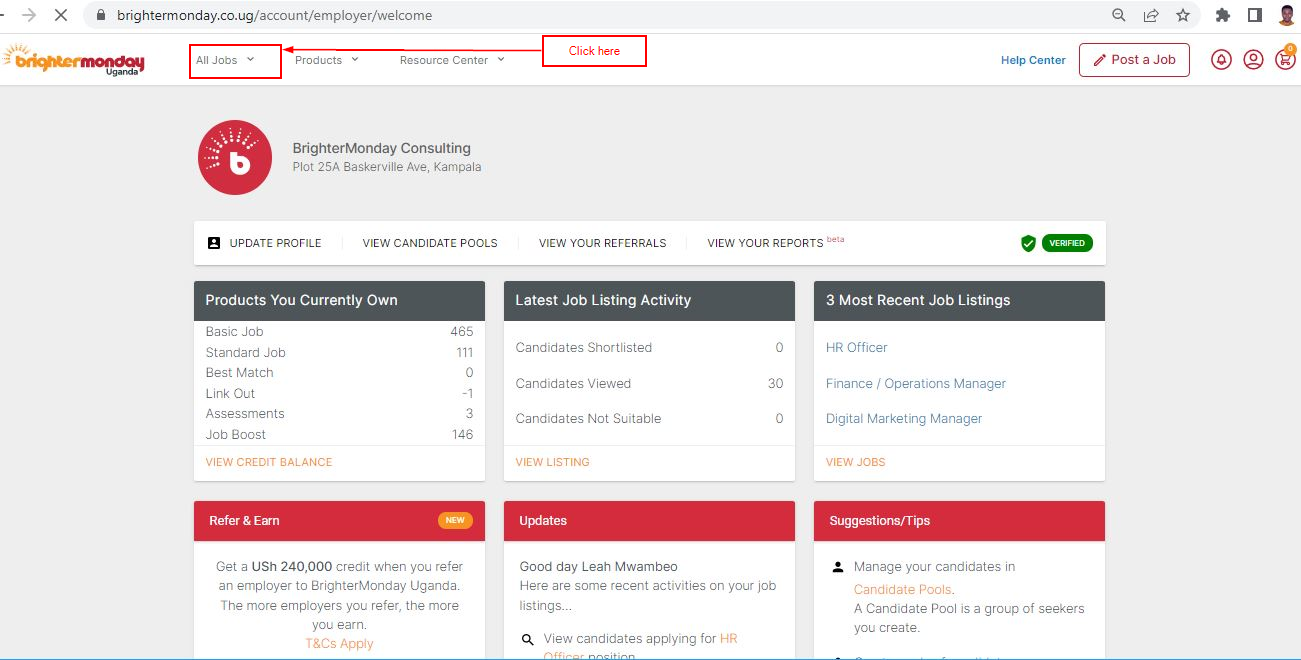This screenshot has width=1301, height=660.
Task: Click Candidates Viewed row
Action: click(649, 384)
